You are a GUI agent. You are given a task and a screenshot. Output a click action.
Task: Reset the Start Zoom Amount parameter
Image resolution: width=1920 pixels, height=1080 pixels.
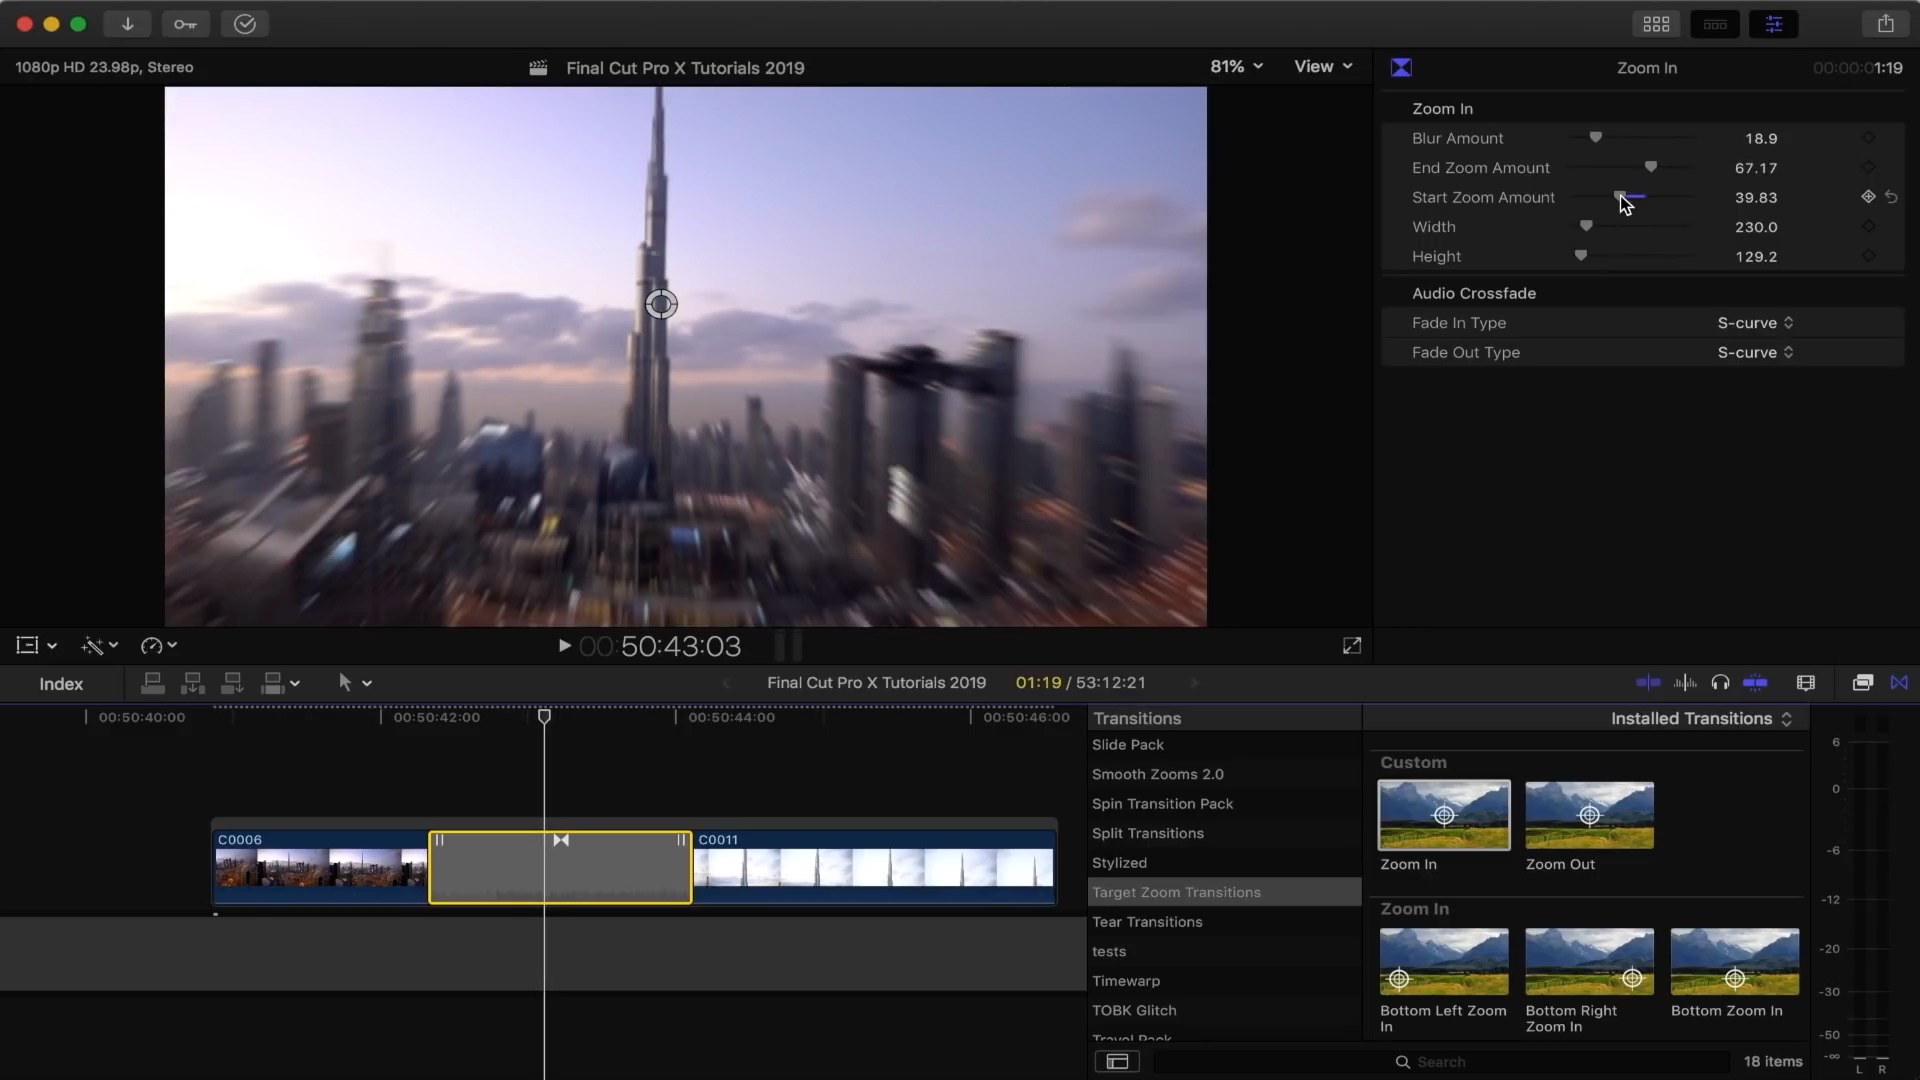1891,197
